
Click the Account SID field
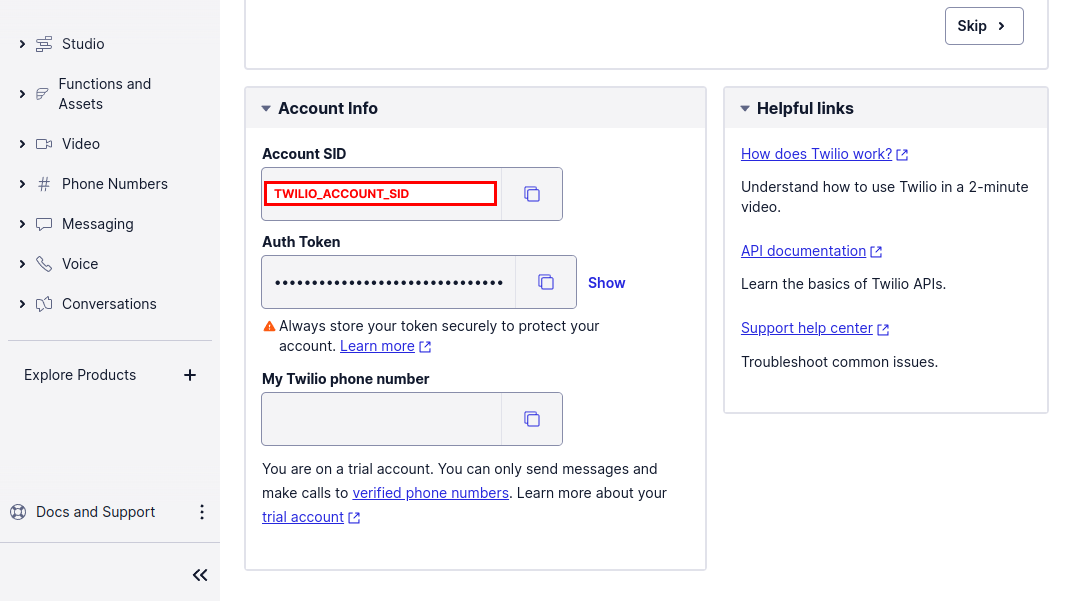[x=381, y=194]
